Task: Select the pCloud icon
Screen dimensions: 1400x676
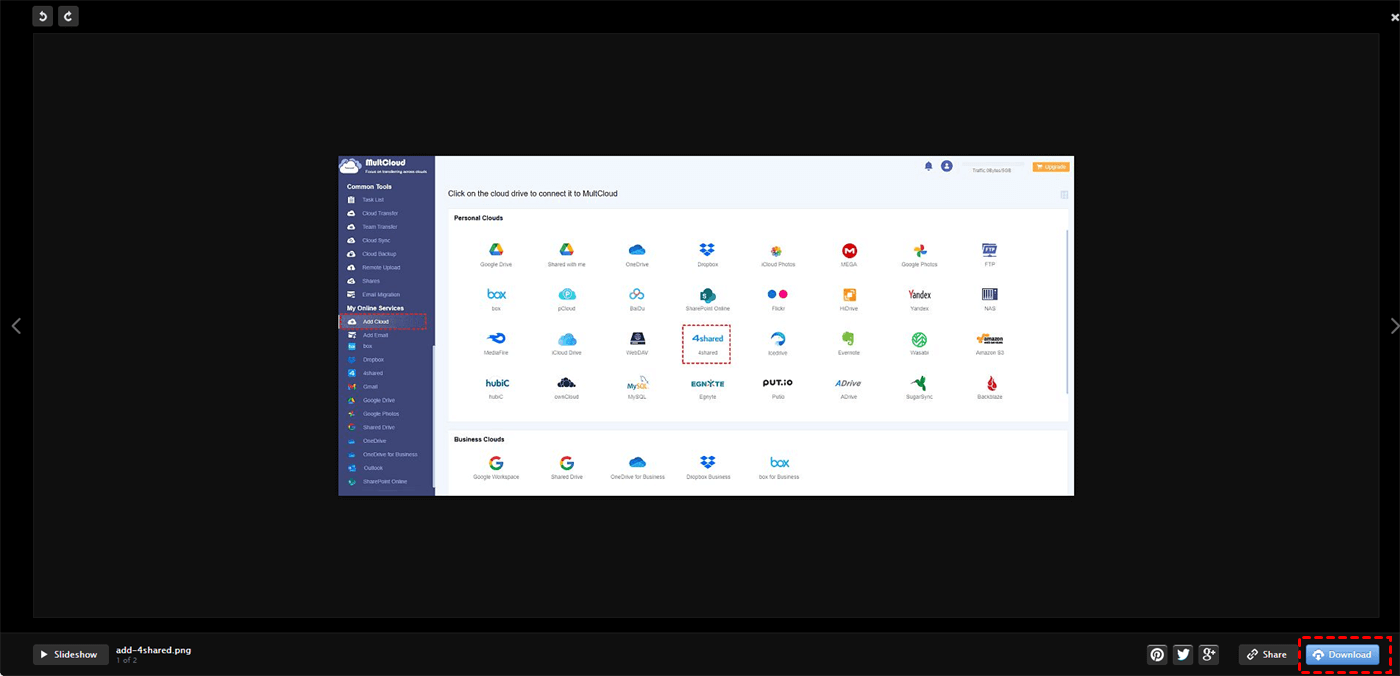Action: pyautogui.click(x=566, y=294)
